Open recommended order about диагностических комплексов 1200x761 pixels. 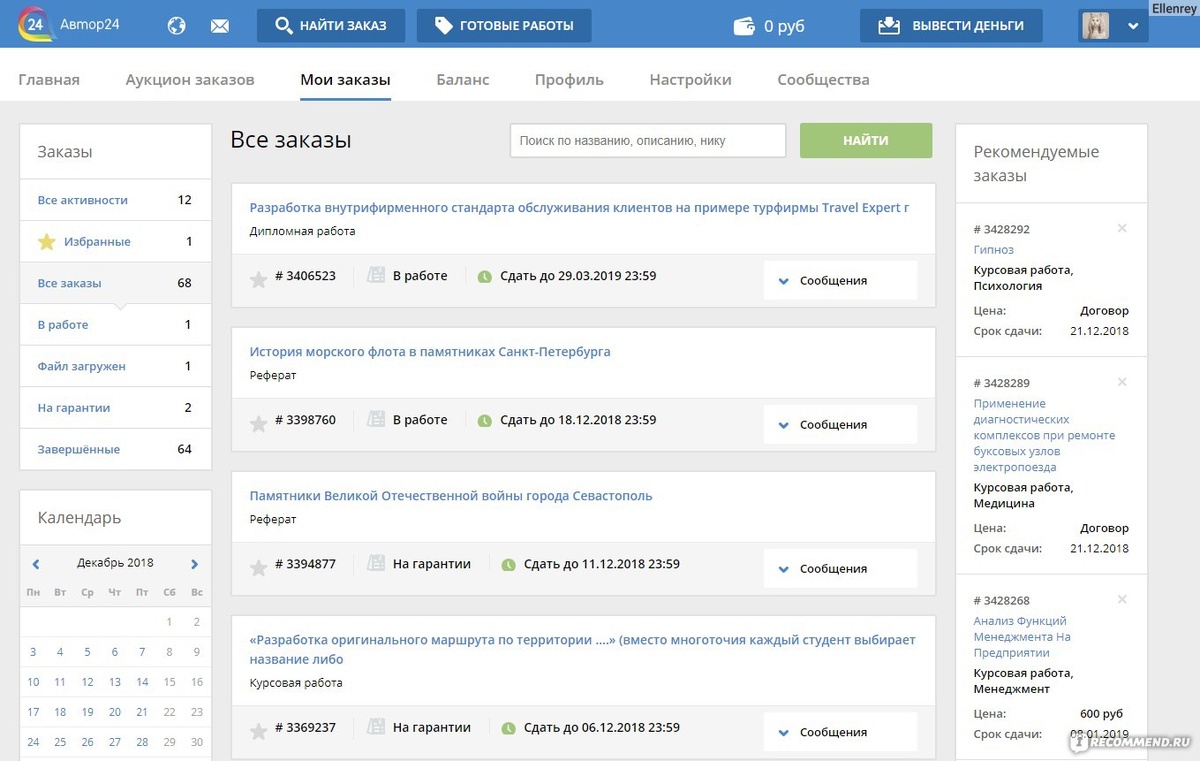coord(1044,435)
